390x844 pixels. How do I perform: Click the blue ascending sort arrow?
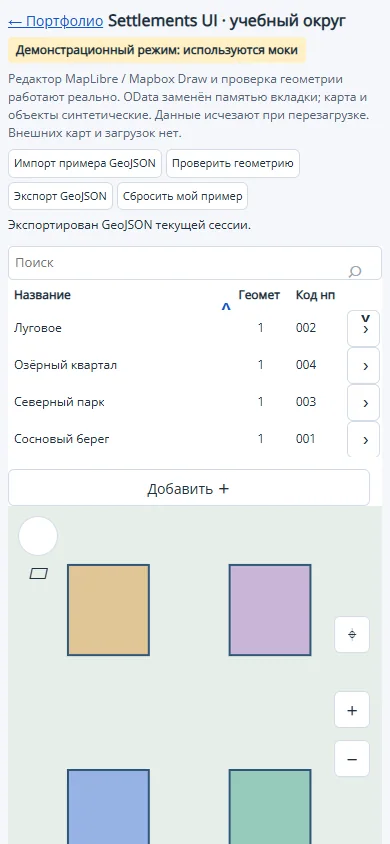(x=226, y=307)
